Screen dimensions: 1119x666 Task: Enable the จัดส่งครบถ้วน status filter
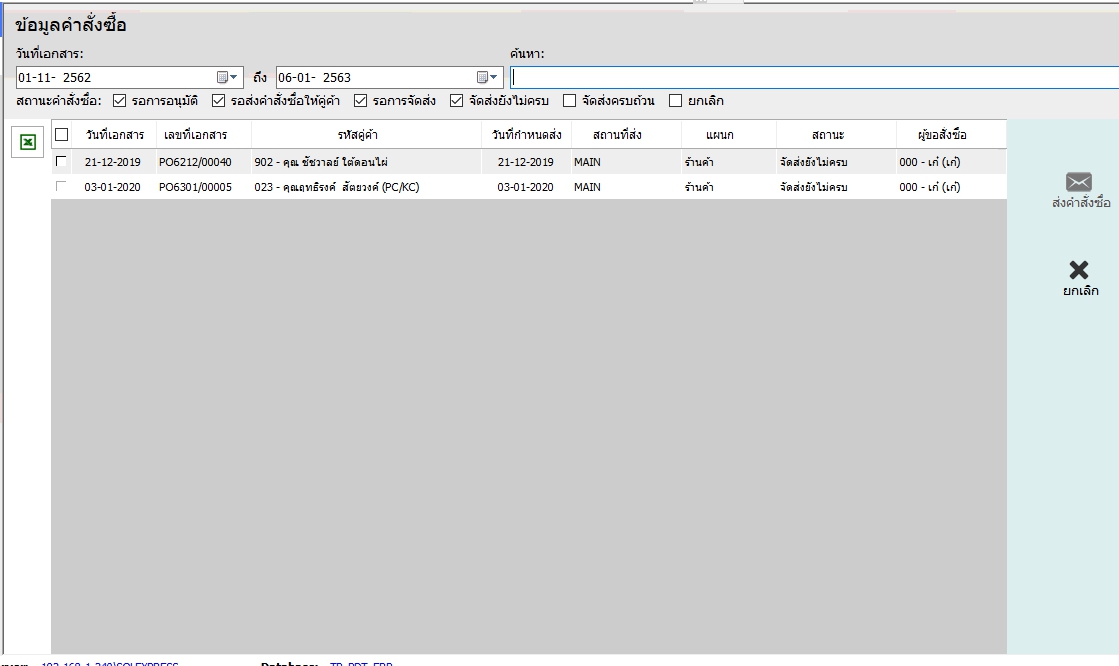pos(569,101)
